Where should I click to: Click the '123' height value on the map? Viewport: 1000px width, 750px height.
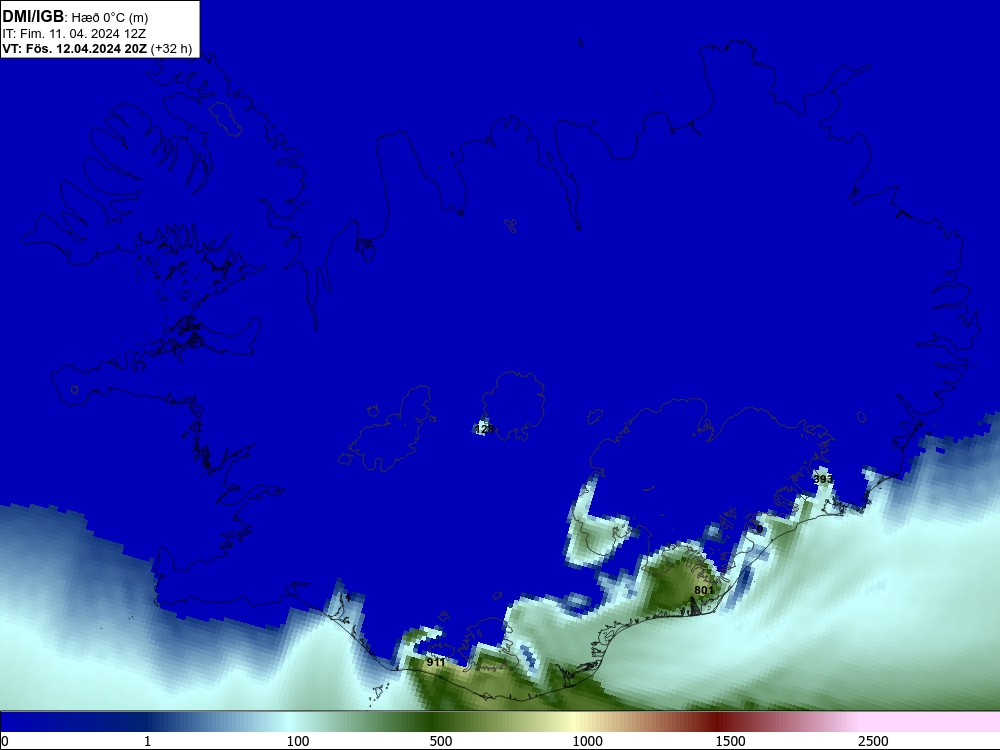click(x=484, y=429)
